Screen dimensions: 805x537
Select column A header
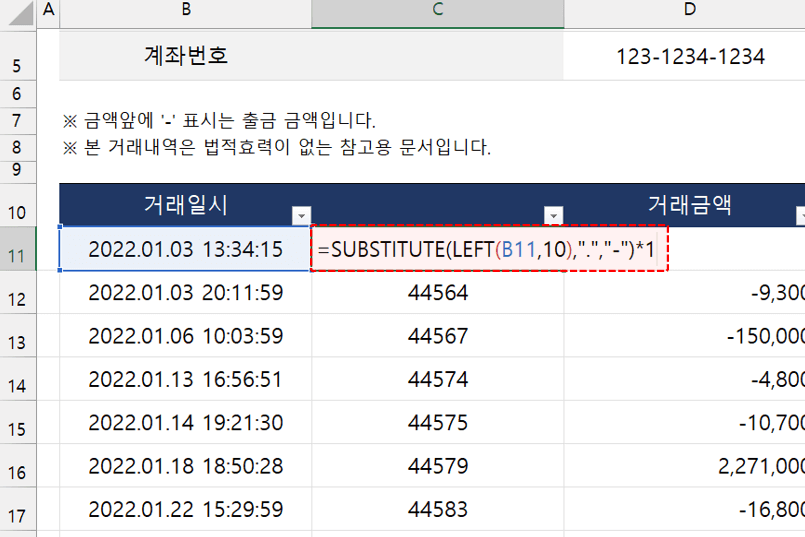(48, 13)
